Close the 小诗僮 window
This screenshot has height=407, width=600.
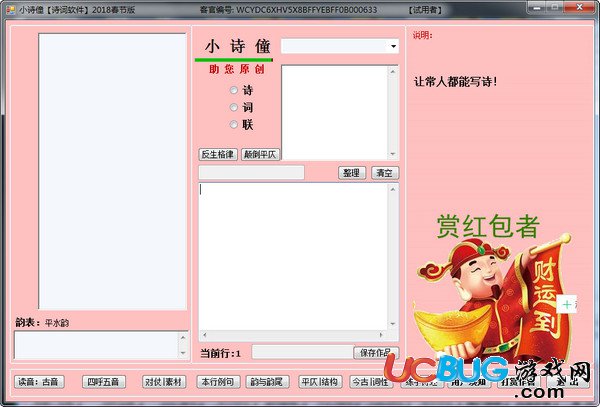[x=580, y=7]
